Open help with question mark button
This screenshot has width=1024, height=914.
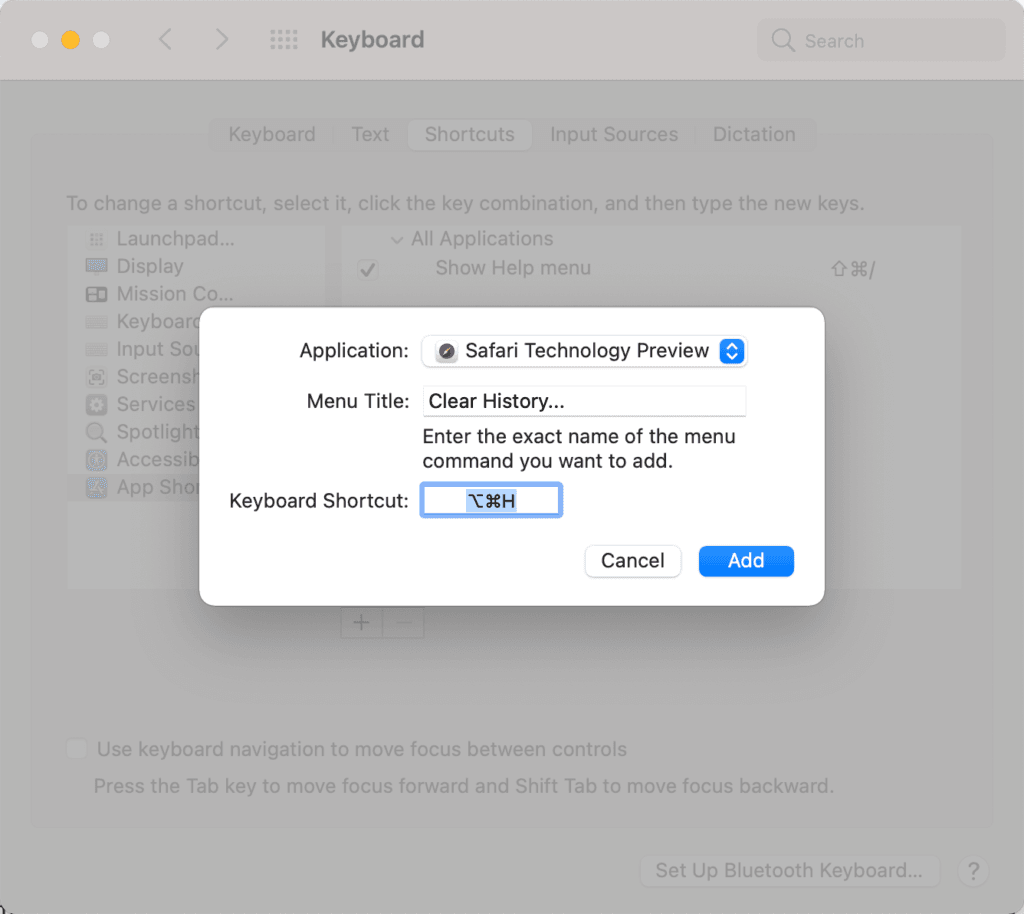point(973,871)
